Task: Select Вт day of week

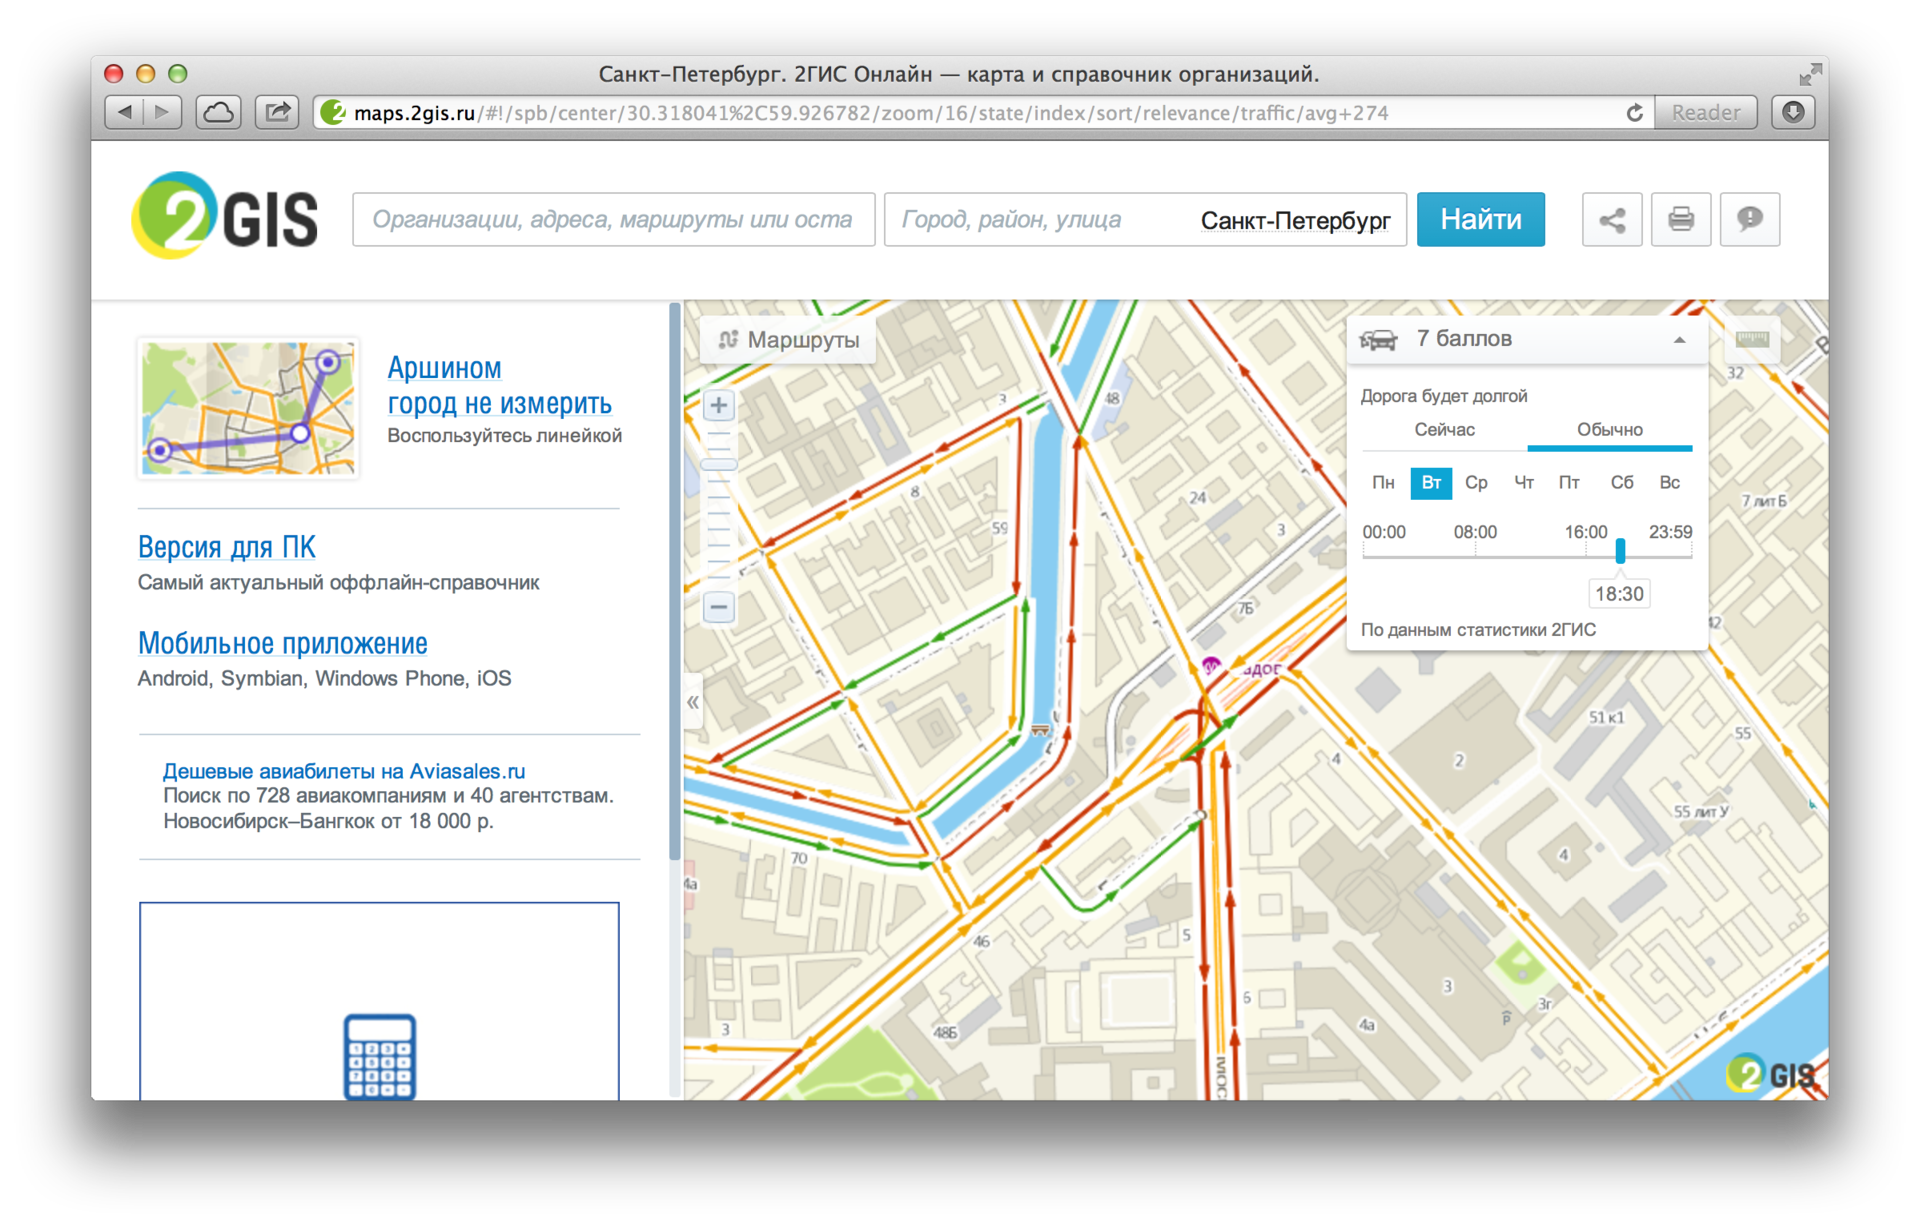Action: (x=1431, y=483)
